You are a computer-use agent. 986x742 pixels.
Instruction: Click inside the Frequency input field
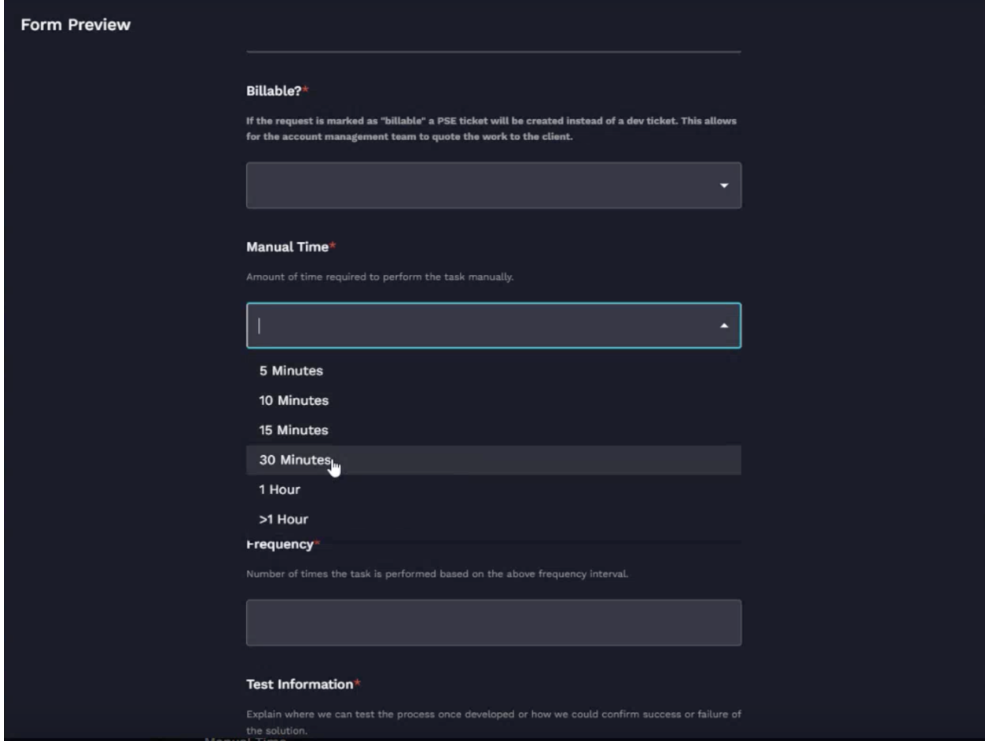[x=495, y=621]
